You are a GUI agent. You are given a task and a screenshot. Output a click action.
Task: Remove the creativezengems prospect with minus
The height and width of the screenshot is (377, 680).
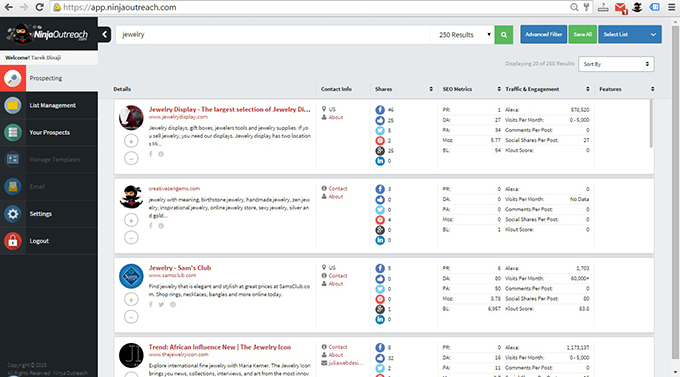tap(131, 238)
